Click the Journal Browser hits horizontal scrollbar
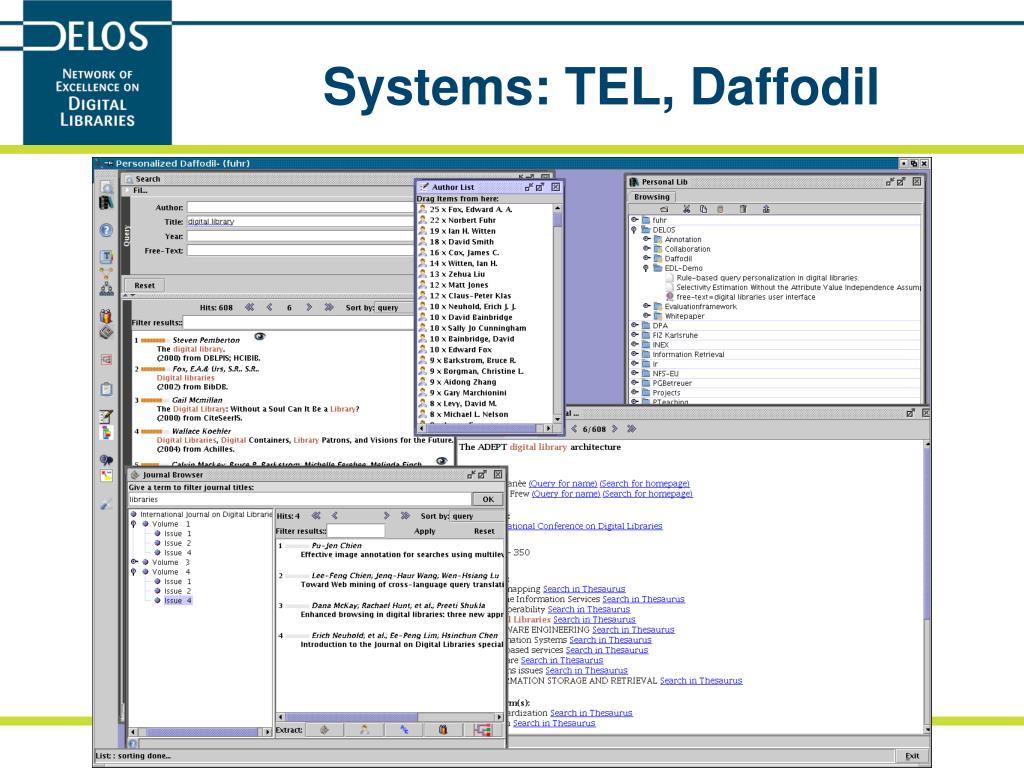 click(390, 716)
